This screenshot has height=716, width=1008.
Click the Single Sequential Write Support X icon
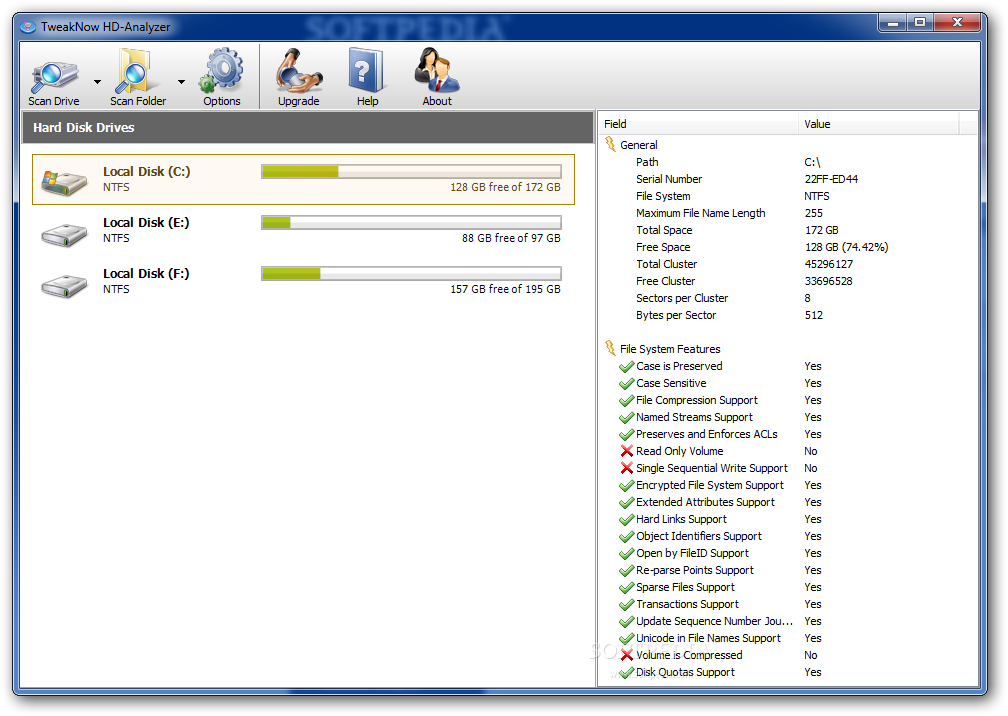[627, 468]
